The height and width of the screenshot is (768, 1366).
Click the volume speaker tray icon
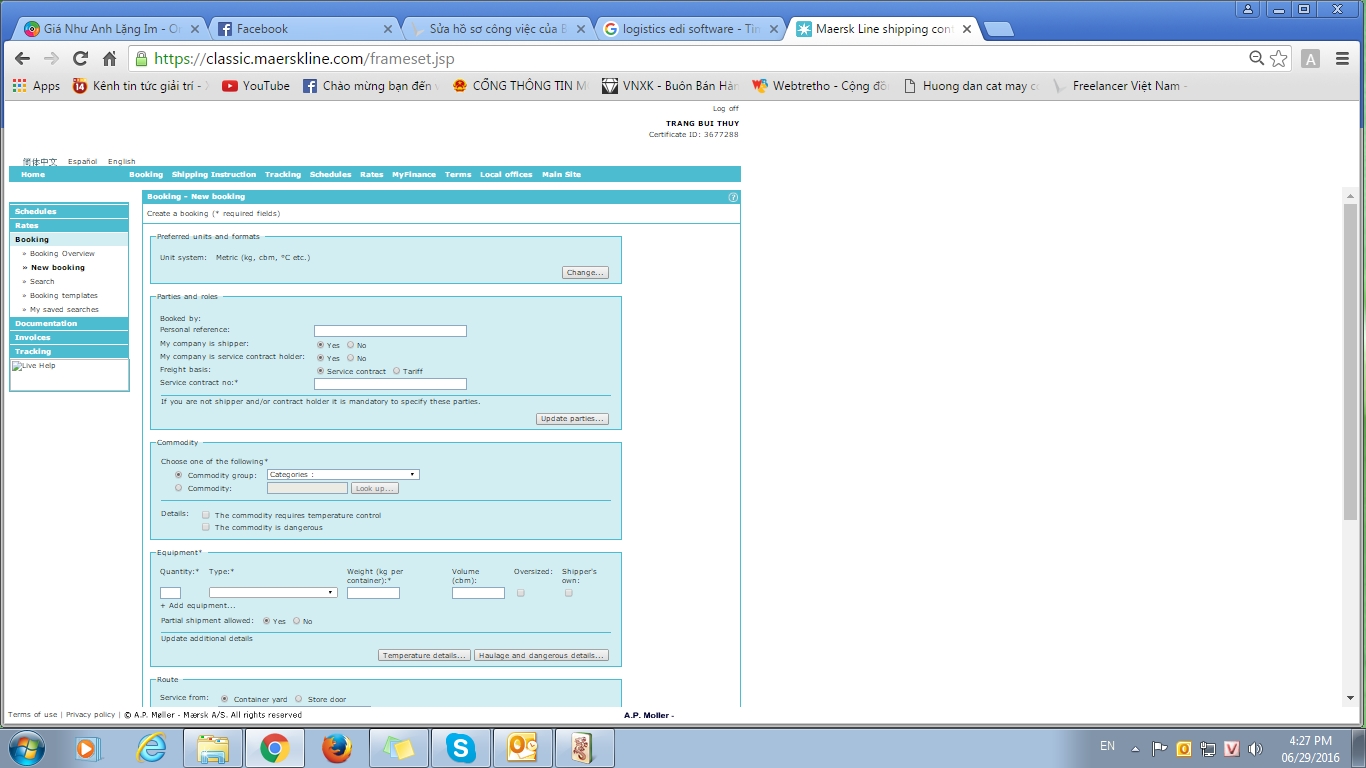point(1255,748)
